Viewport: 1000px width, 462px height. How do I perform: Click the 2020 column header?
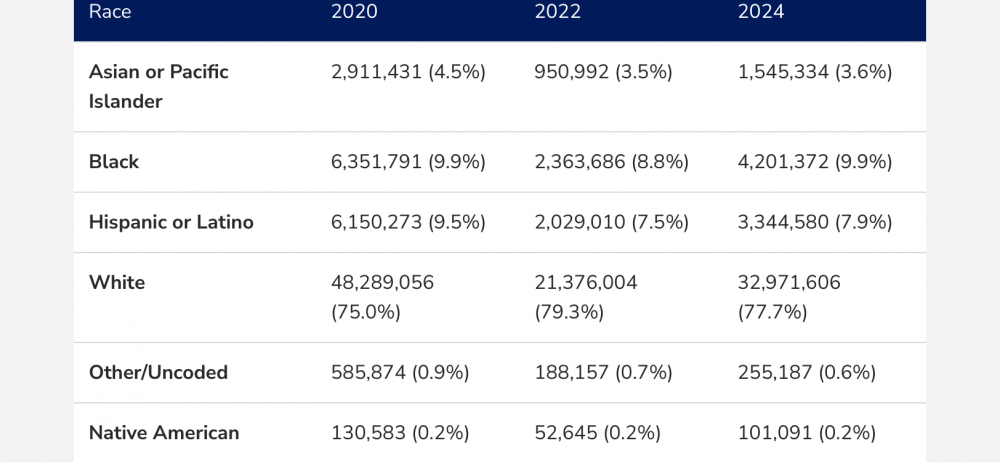pyautogui.click(x=354, y=12)
